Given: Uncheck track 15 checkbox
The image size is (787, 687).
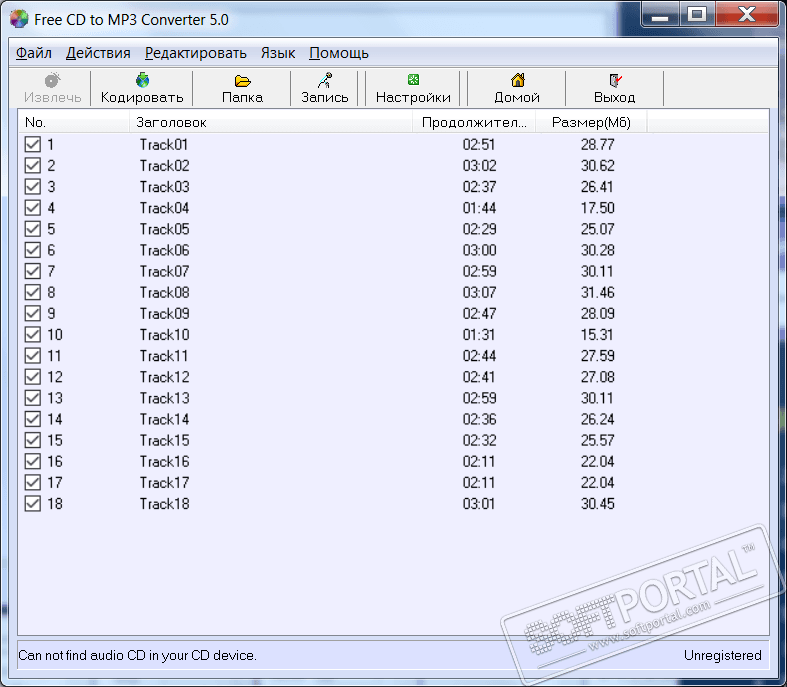Looking at the screenshot, I should click(x=33, y=440).
